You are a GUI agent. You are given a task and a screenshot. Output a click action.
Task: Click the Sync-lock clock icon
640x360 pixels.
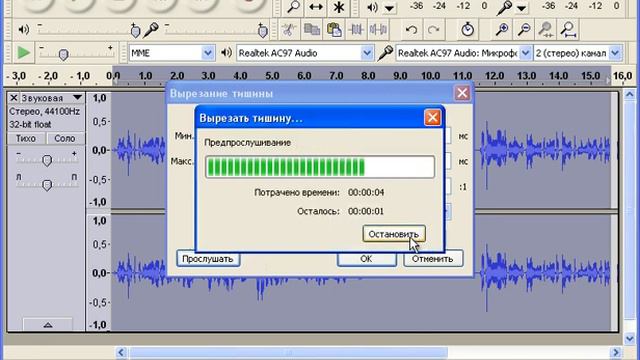[467, 30]
